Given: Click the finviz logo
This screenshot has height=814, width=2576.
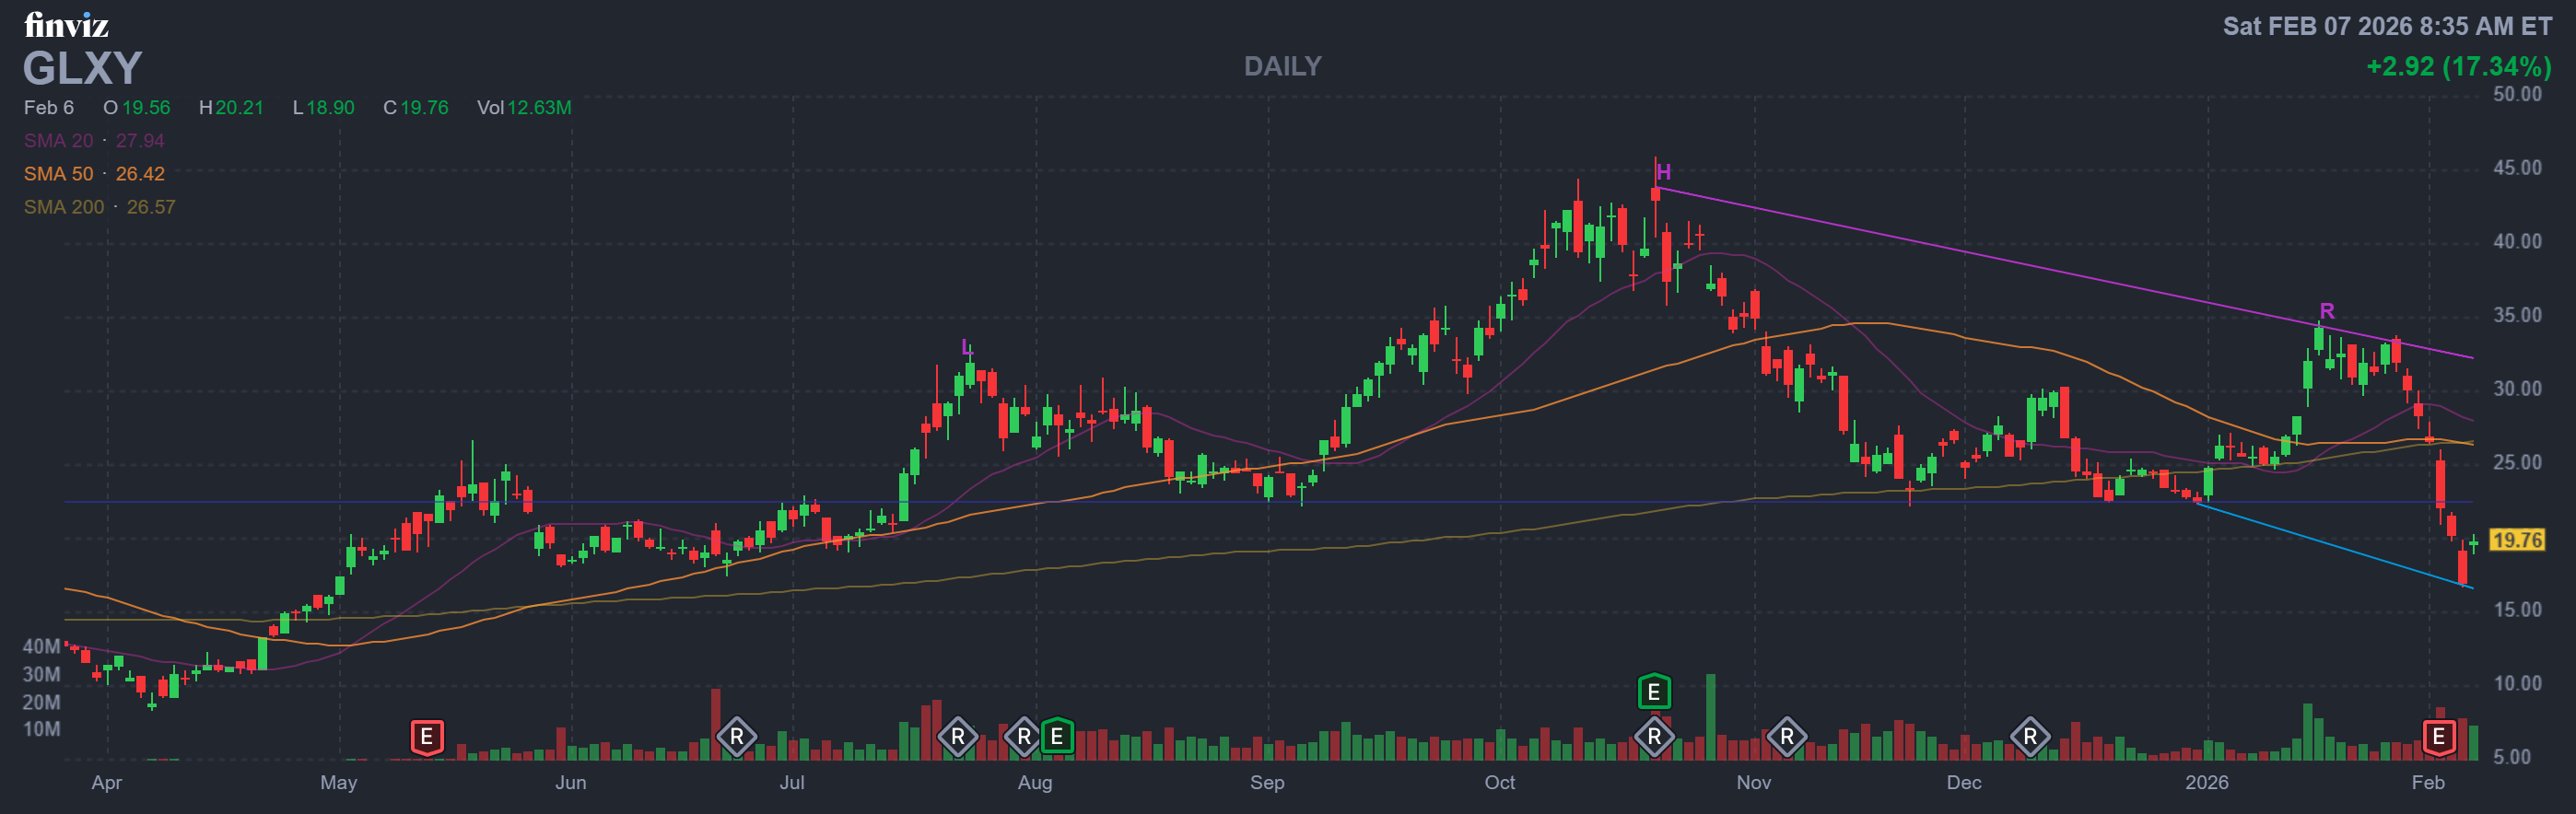Looking at the screenshot, I should click(66, 25).
